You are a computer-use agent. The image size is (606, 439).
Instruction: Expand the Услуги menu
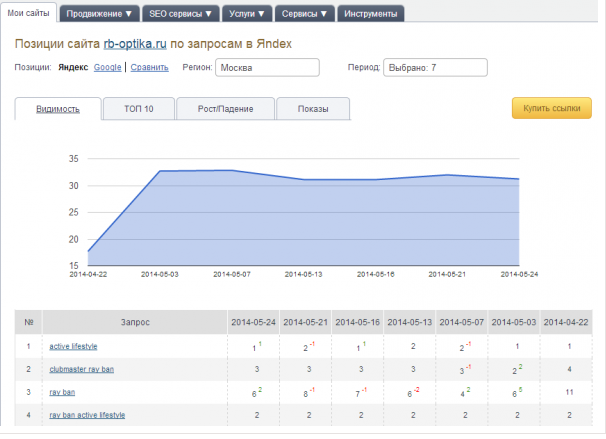247,14
